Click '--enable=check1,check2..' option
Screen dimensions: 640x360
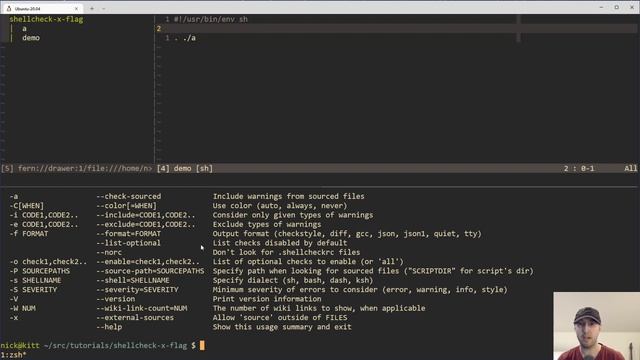click(x=148, y=262)
